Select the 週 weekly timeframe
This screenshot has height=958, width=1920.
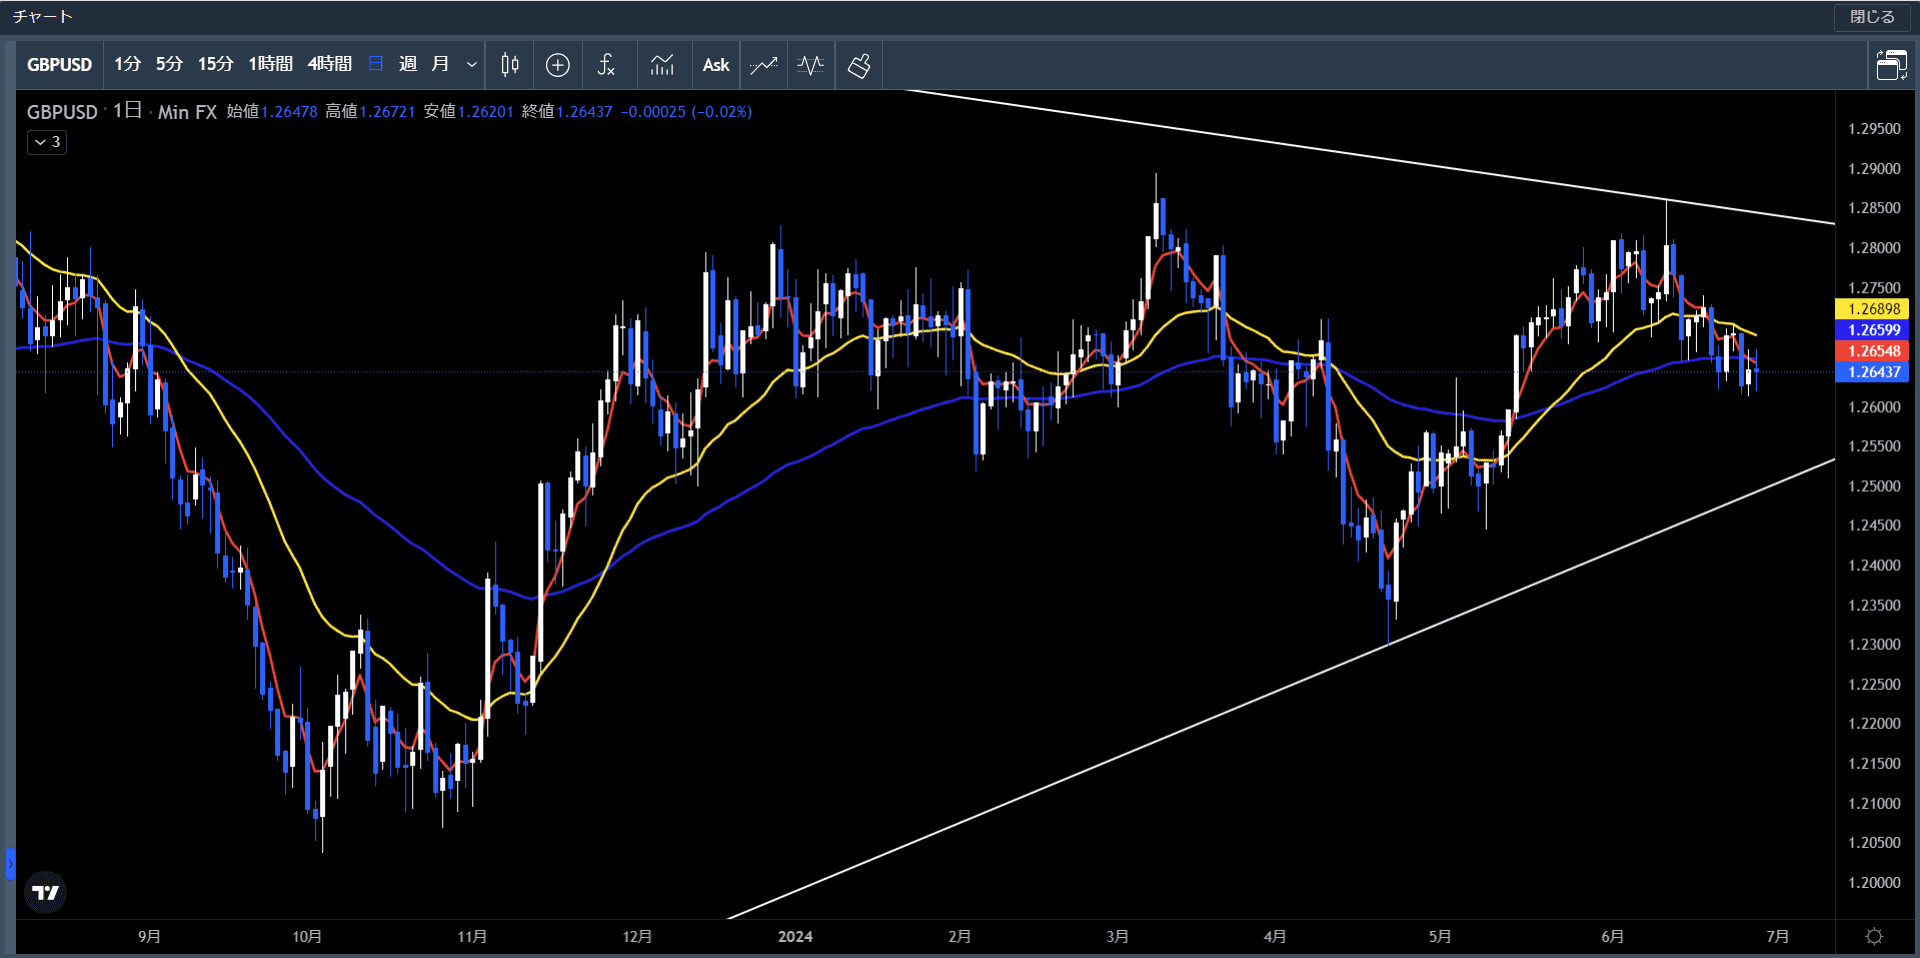[x=408, y=65]
